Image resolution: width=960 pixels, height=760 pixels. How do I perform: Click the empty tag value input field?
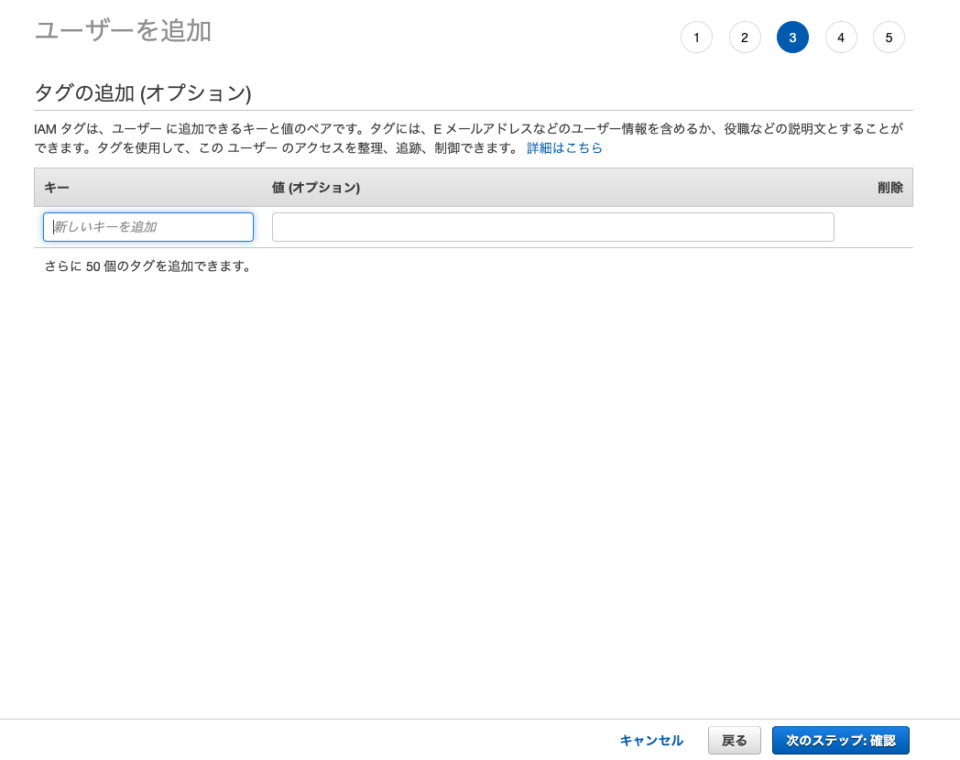click(553, 227)
